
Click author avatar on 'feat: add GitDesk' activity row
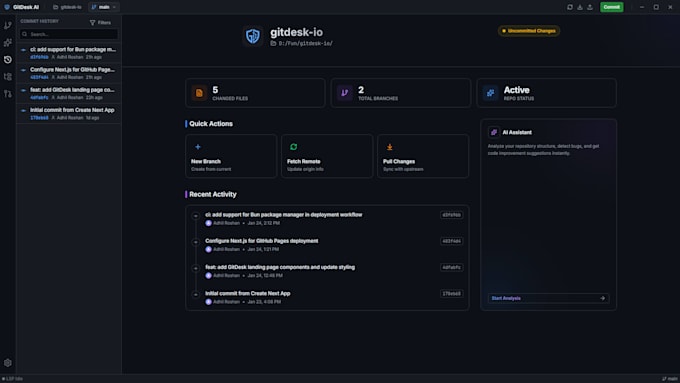209,275
